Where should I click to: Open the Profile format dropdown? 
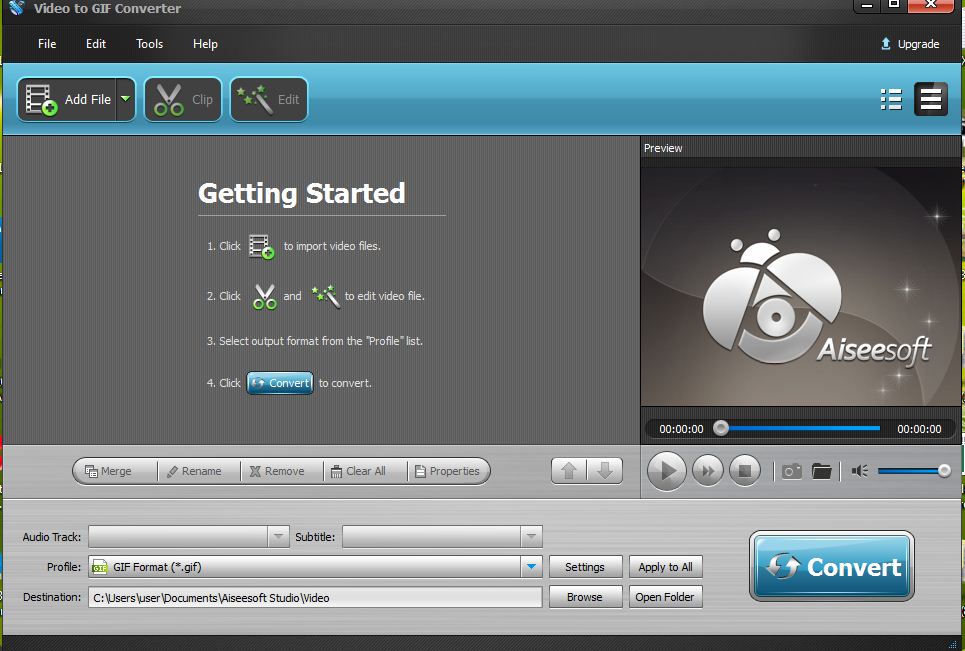click(x=531, y=567)
